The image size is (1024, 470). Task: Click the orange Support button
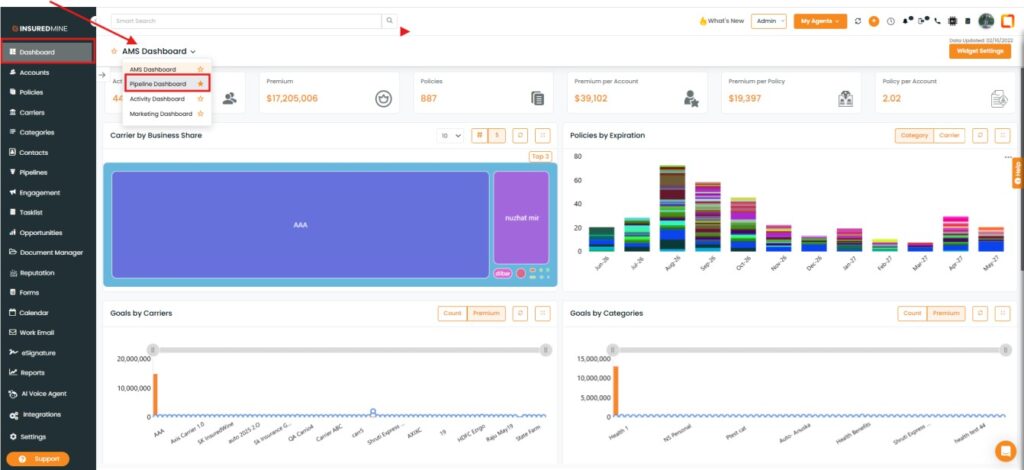click(38, 459)
